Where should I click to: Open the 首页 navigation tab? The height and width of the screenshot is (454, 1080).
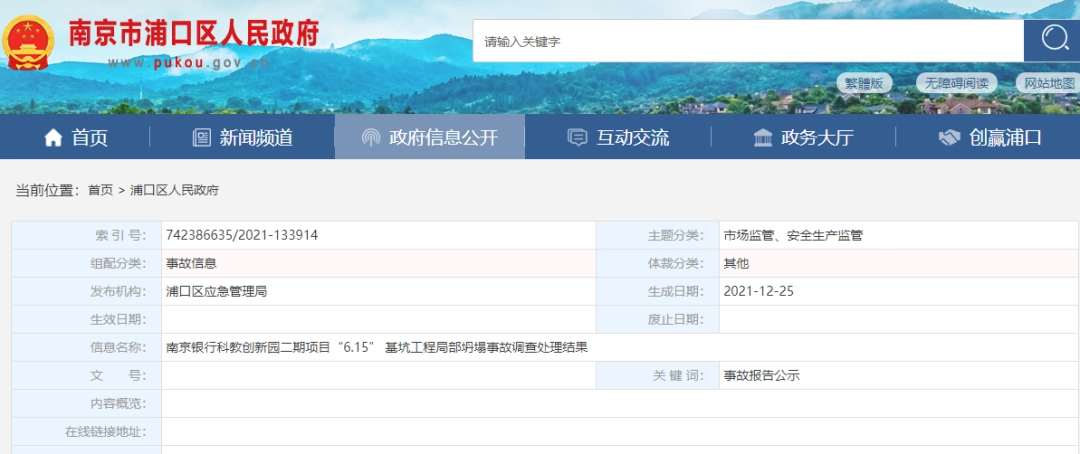click(76, 137)
